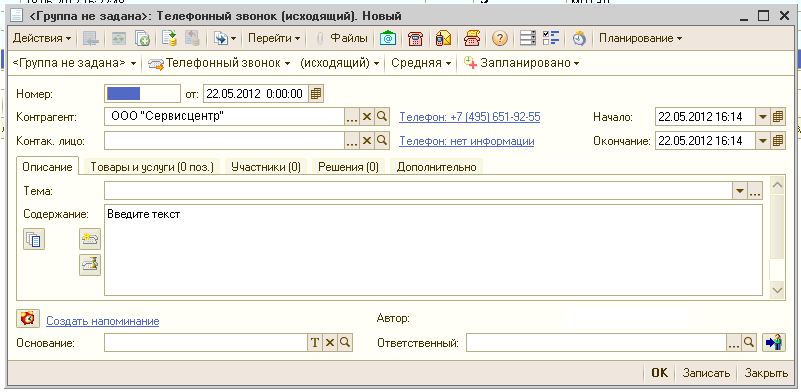Clear the Контрагент field with X
Screen dimensions: 801x392
click(x=367, y=117)
